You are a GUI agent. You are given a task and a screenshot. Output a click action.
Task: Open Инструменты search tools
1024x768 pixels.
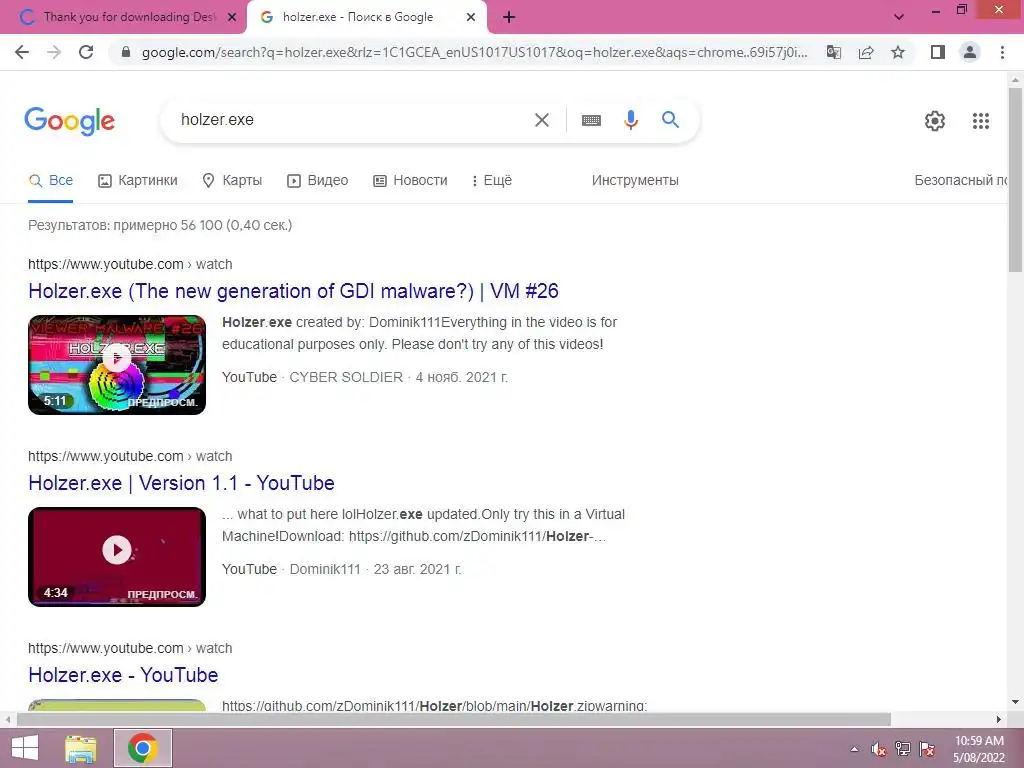635,180
